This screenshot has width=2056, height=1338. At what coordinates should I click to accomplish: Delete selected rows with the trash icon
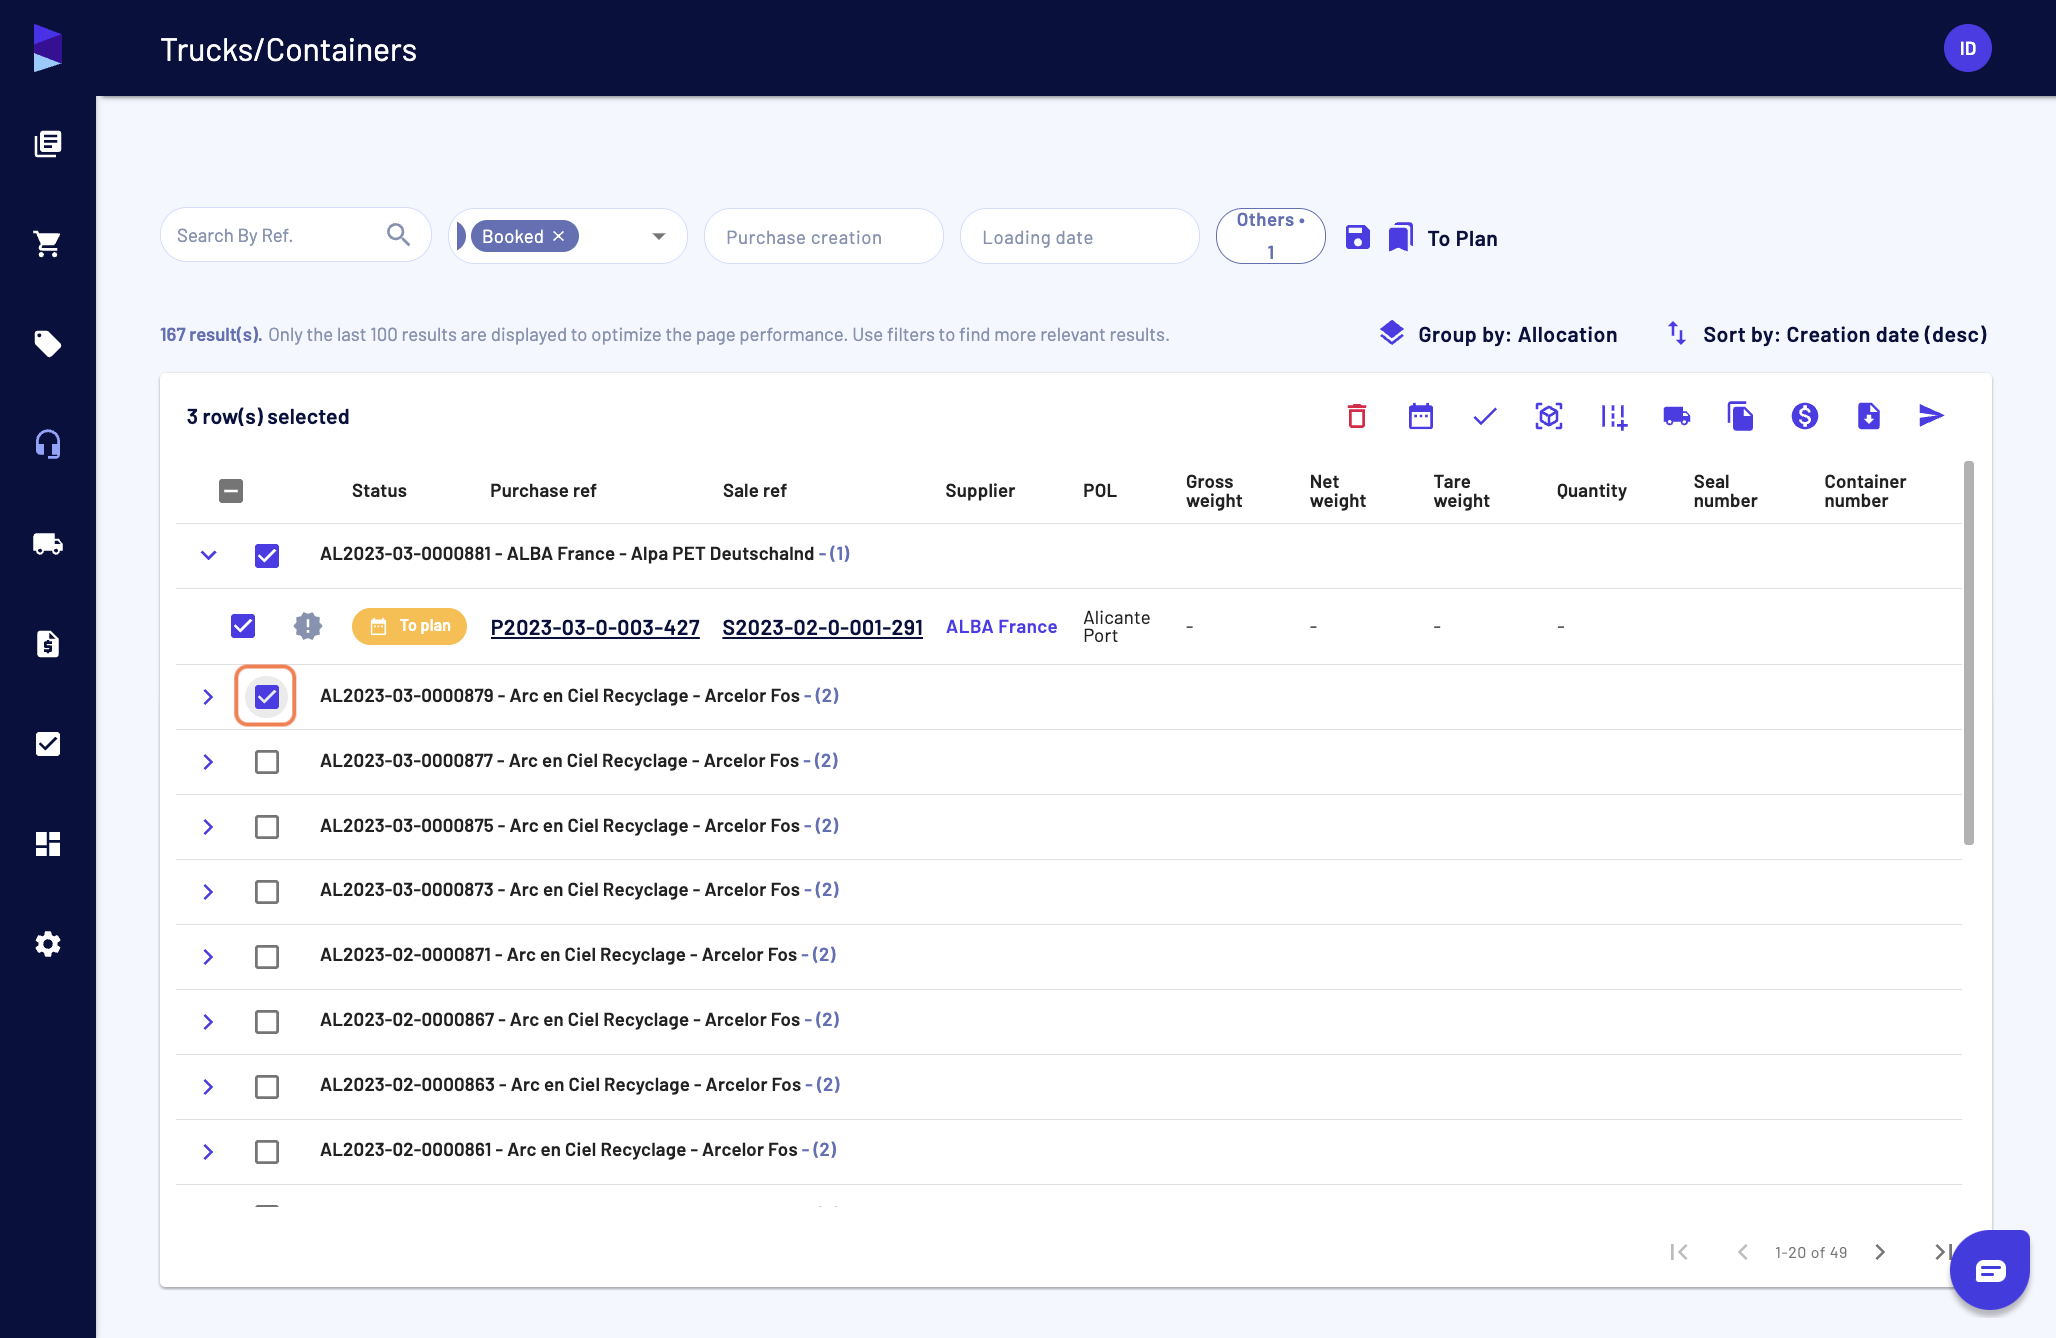pyautogui.click(x=1356, y=416)
